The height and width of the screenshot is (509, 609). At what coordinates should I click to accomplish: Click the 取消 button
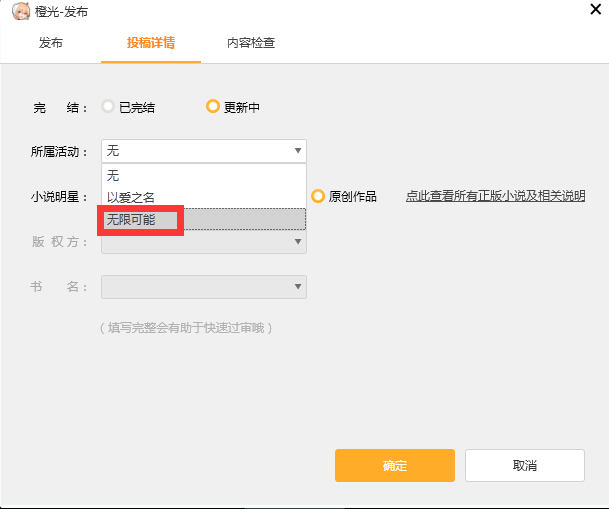[524, 466]
